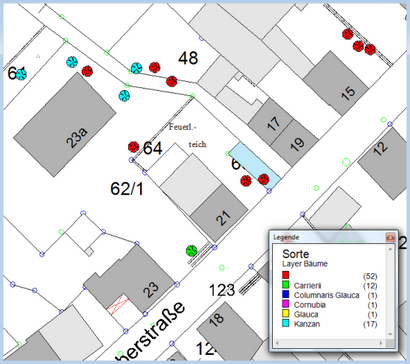The image size is (410, 364).
Task: Close the Legende window
Action: [390, 237]
